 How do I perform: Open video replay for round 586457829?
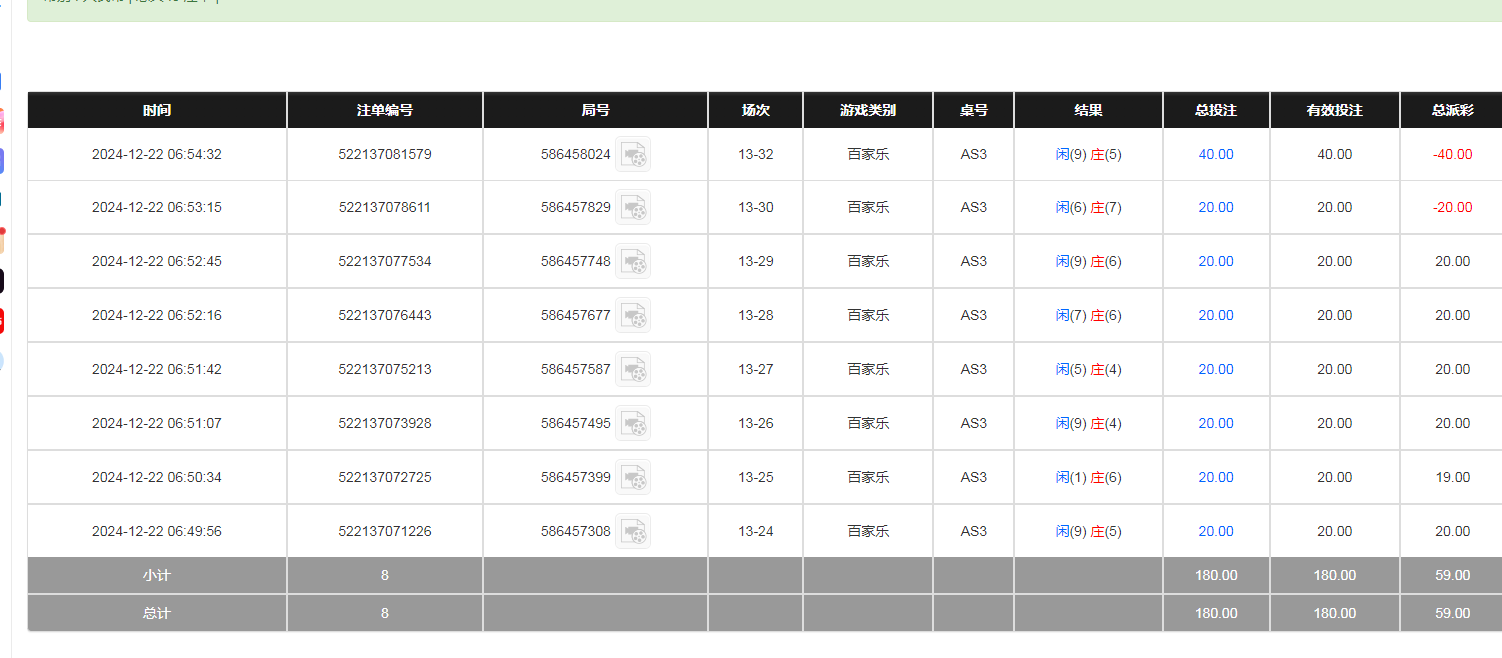(x=633, y=208)
